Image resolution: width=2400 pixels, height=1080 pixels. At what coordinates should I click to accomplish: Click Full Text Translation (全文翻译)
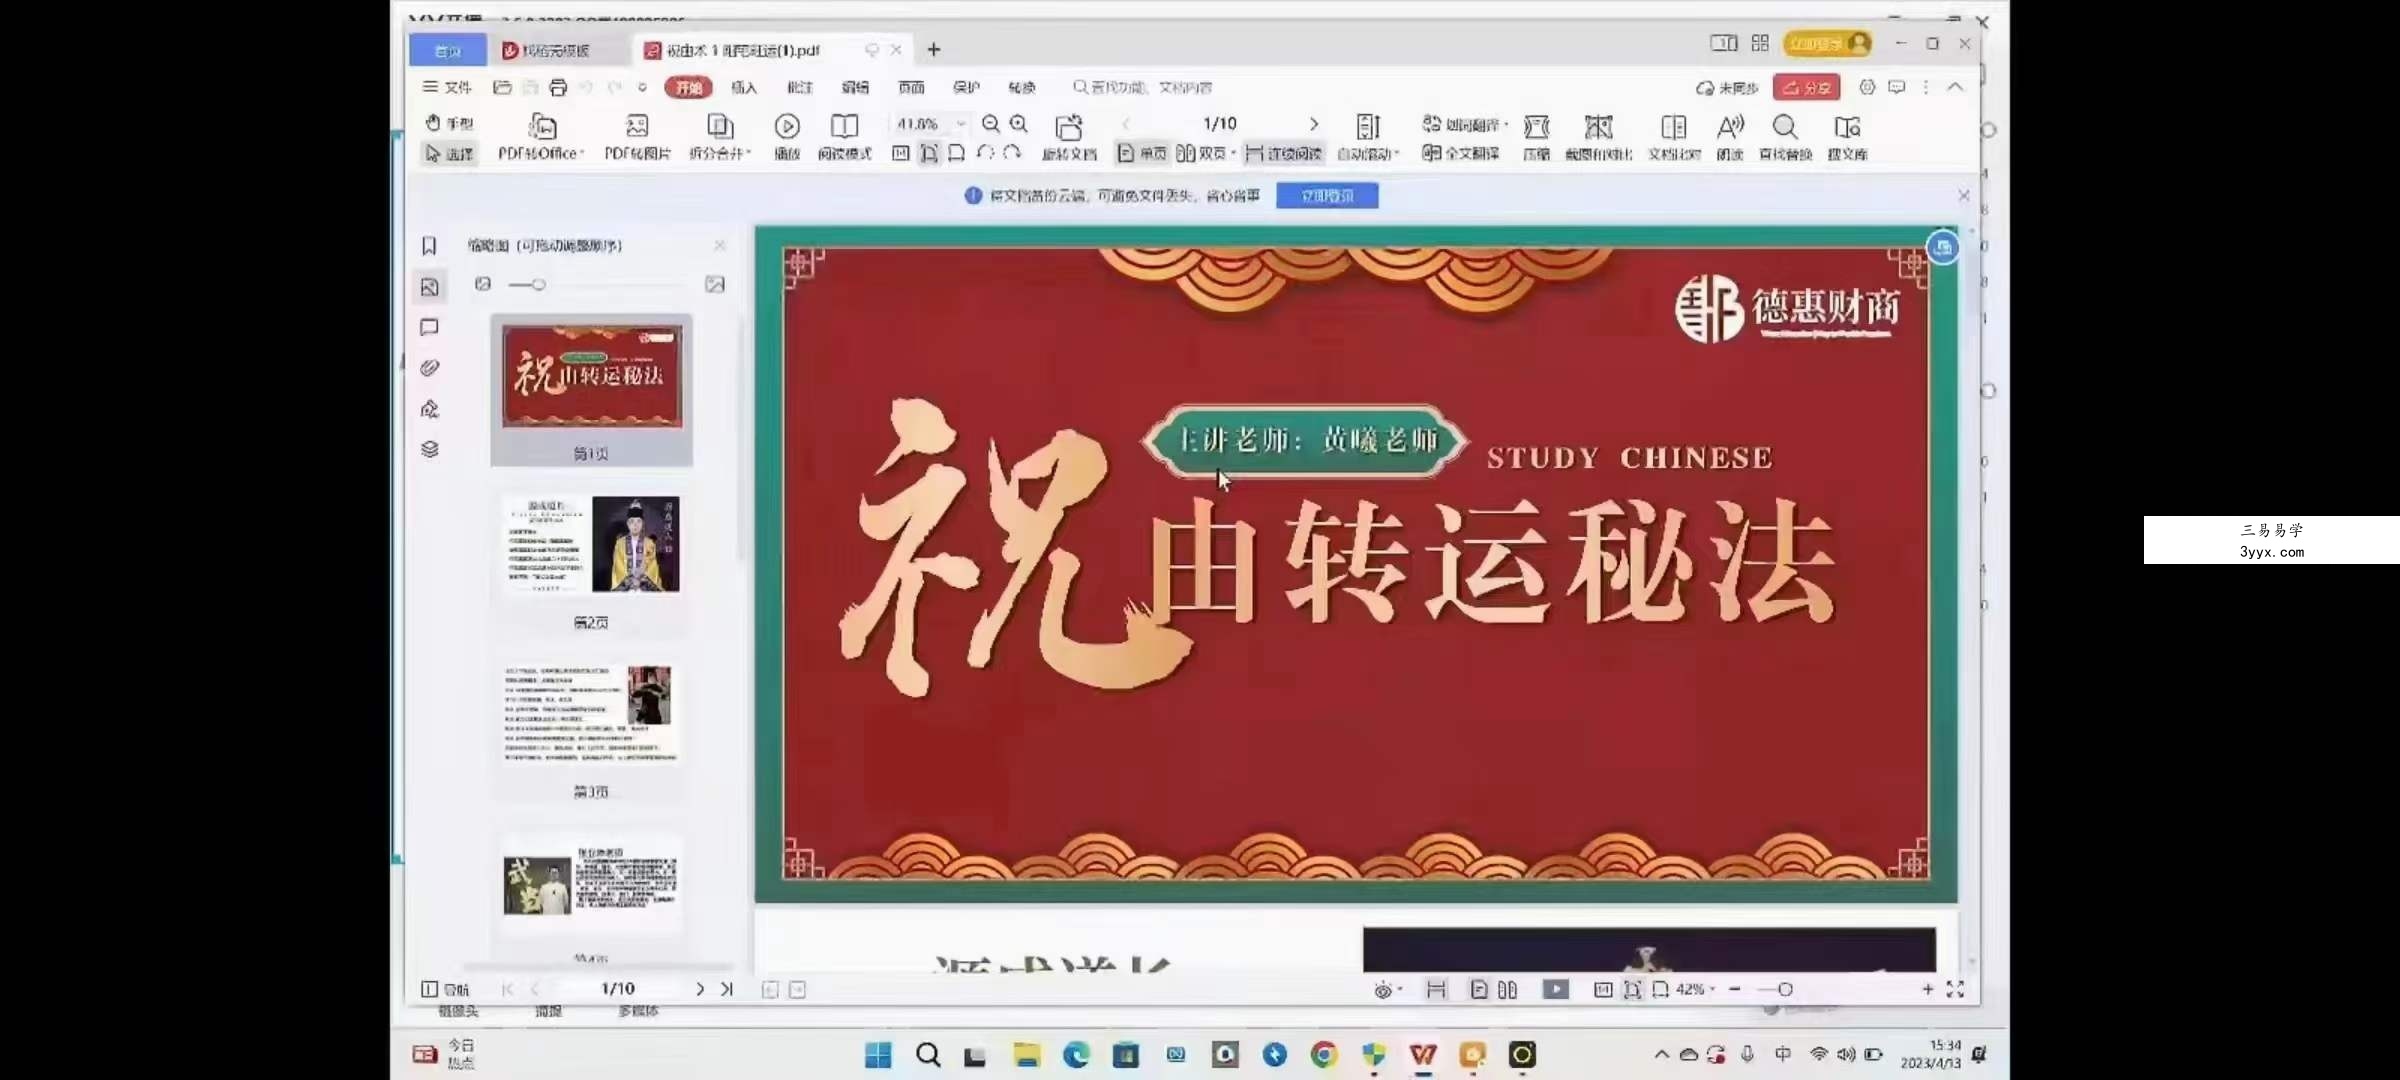tap(1461, 153)
